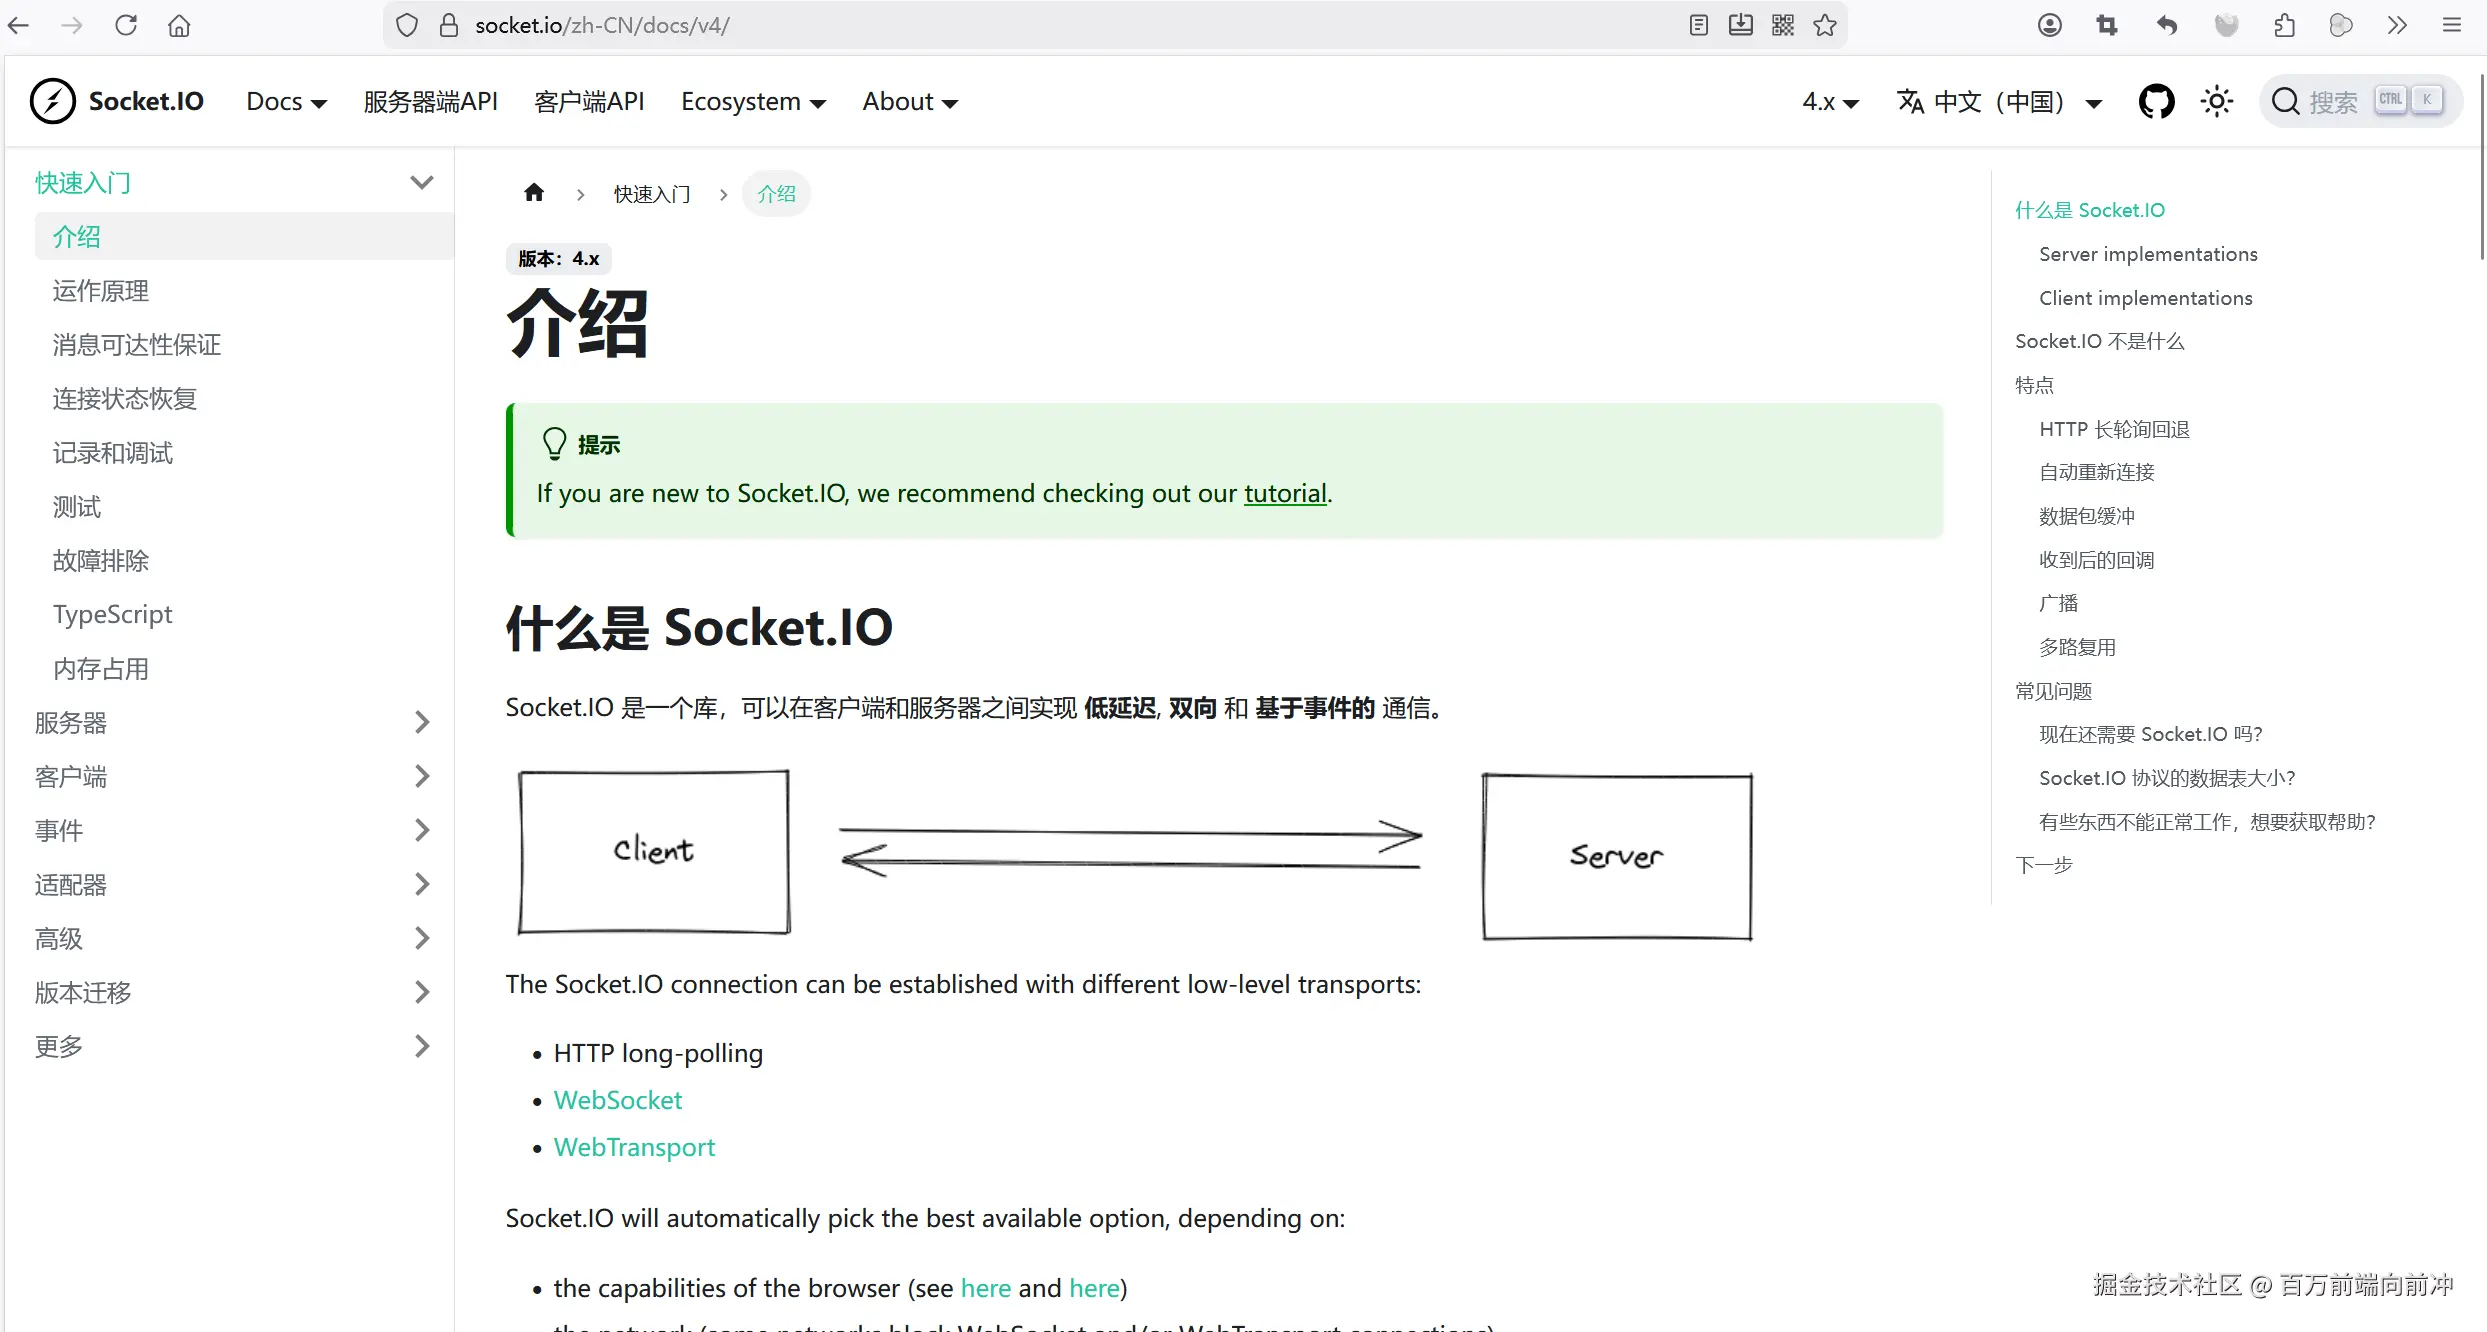
Task: Open the browser hamburger application menu
Action: coord(2452,25)
